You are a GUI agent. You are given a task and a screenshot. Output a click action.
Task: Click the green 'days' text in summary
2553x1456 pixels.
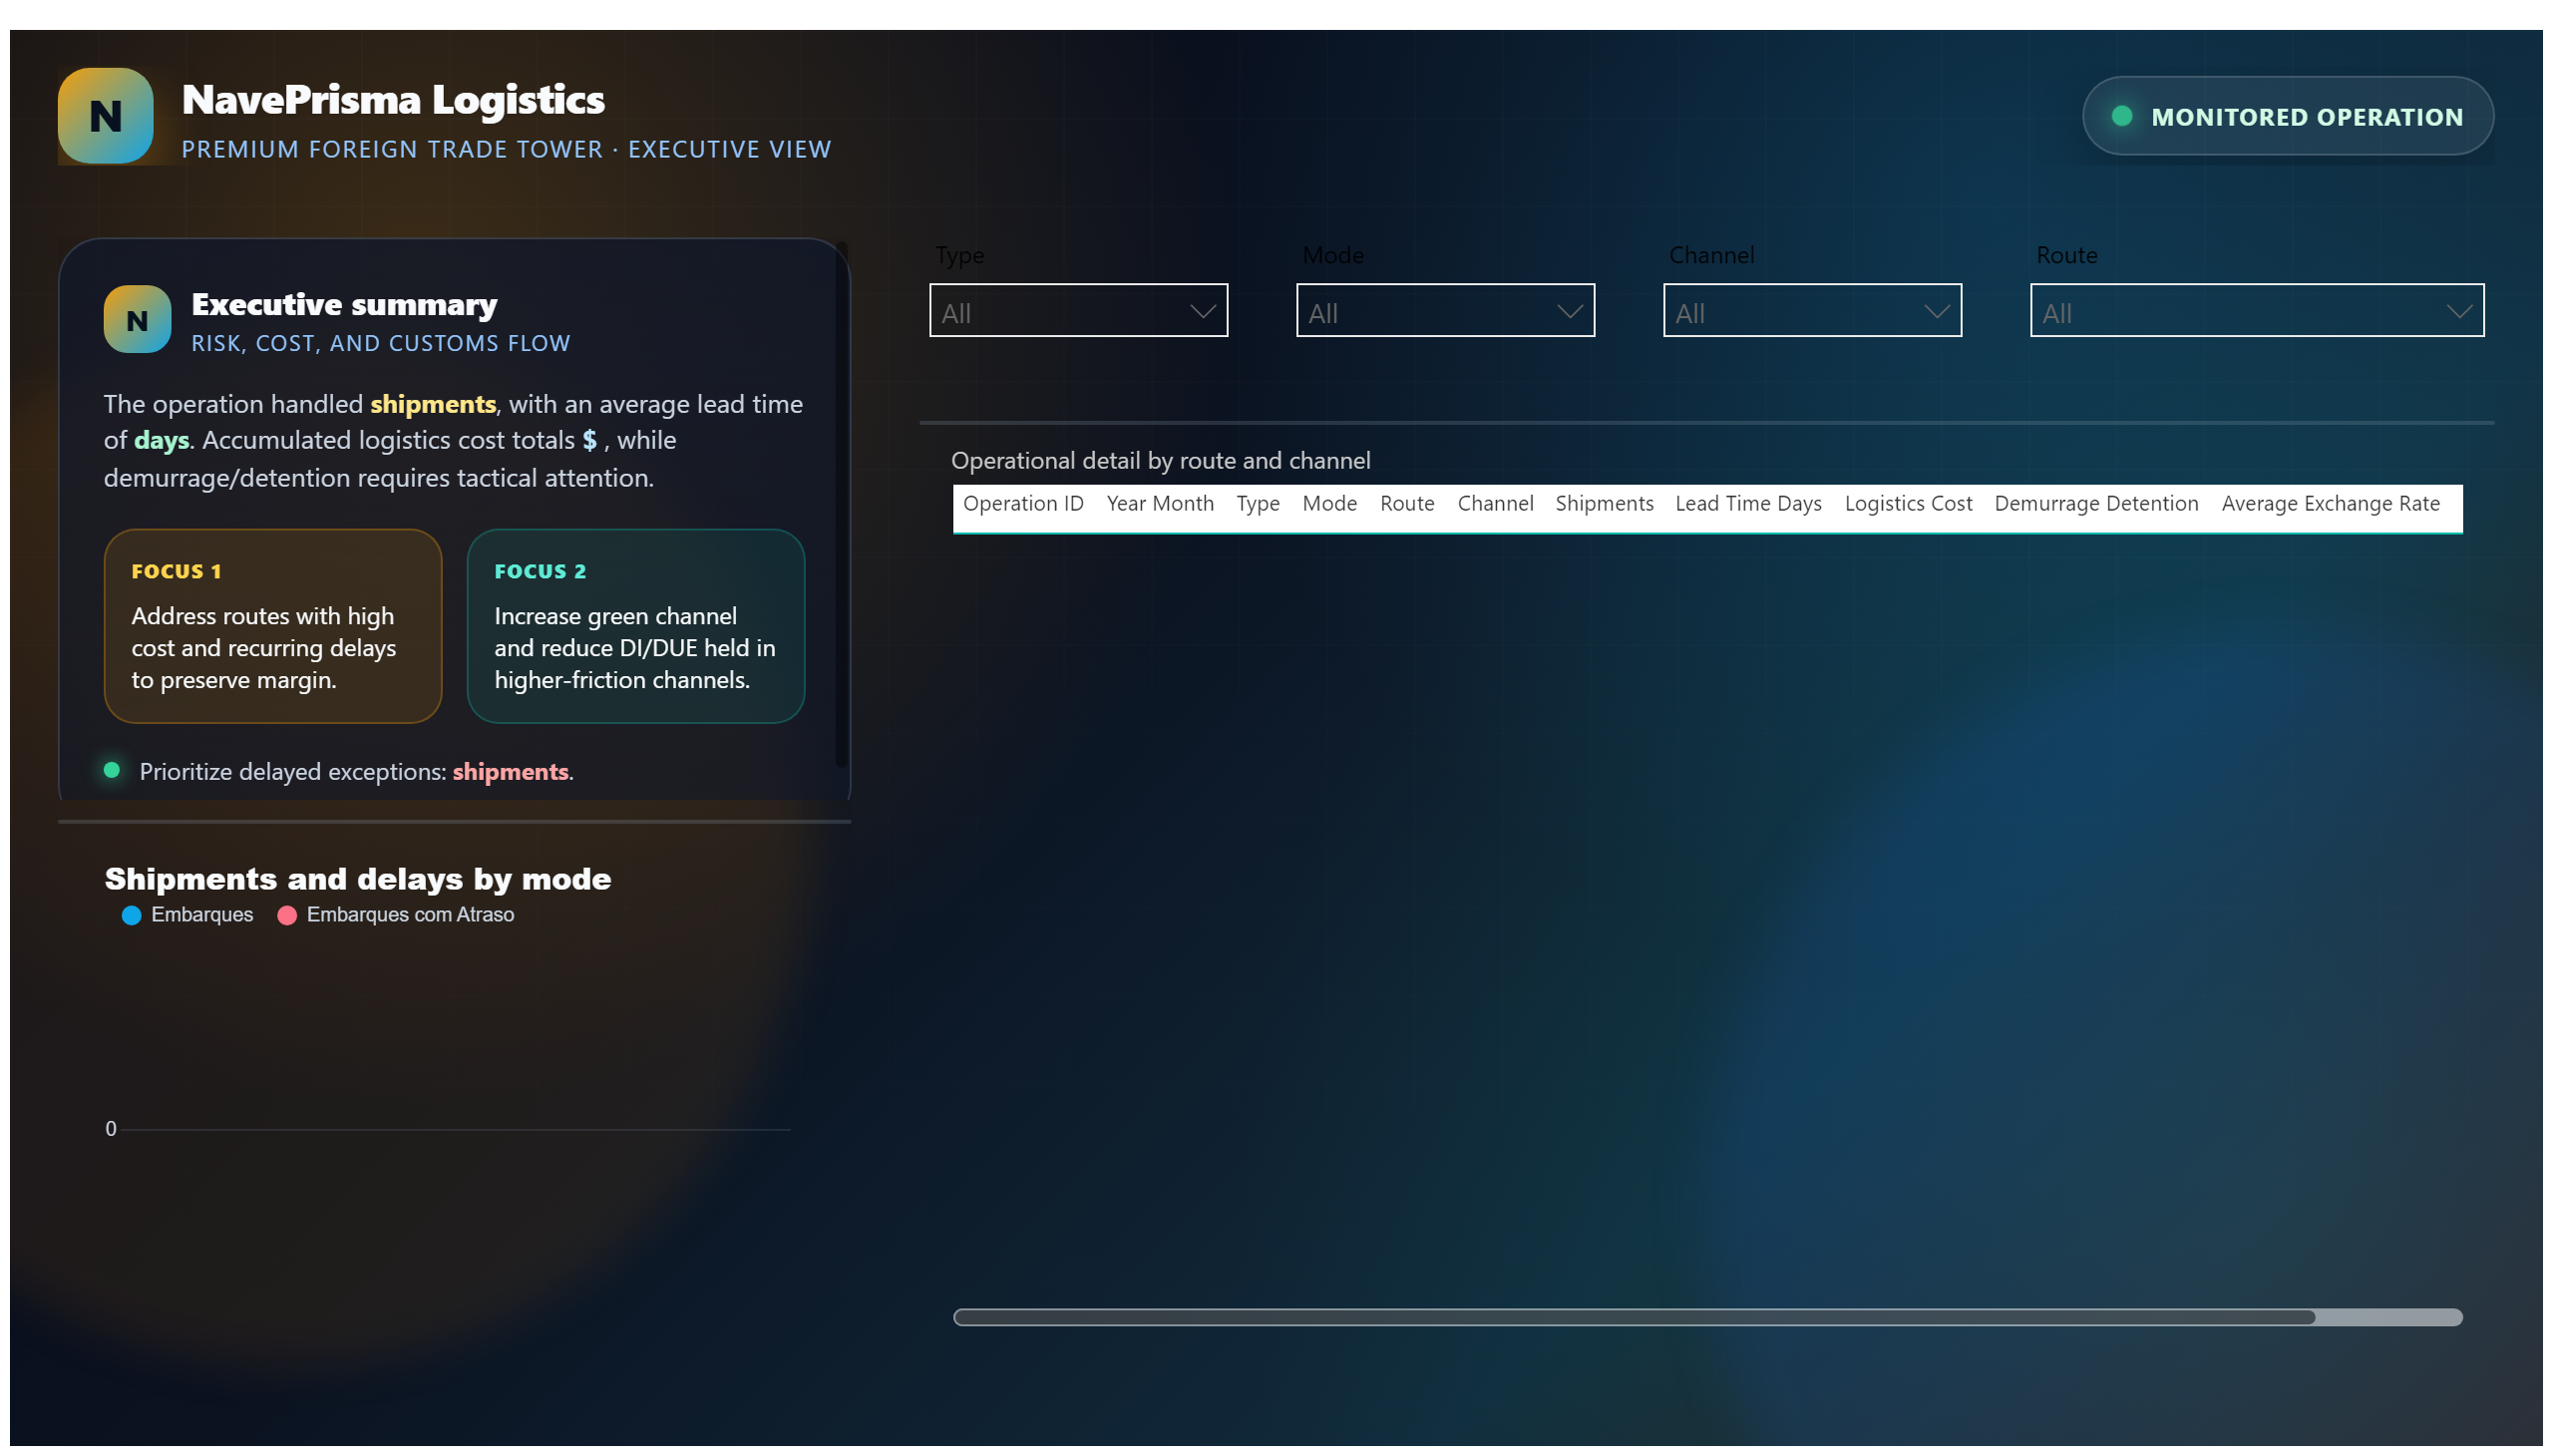pyautogui.click(x=161, y=441)
